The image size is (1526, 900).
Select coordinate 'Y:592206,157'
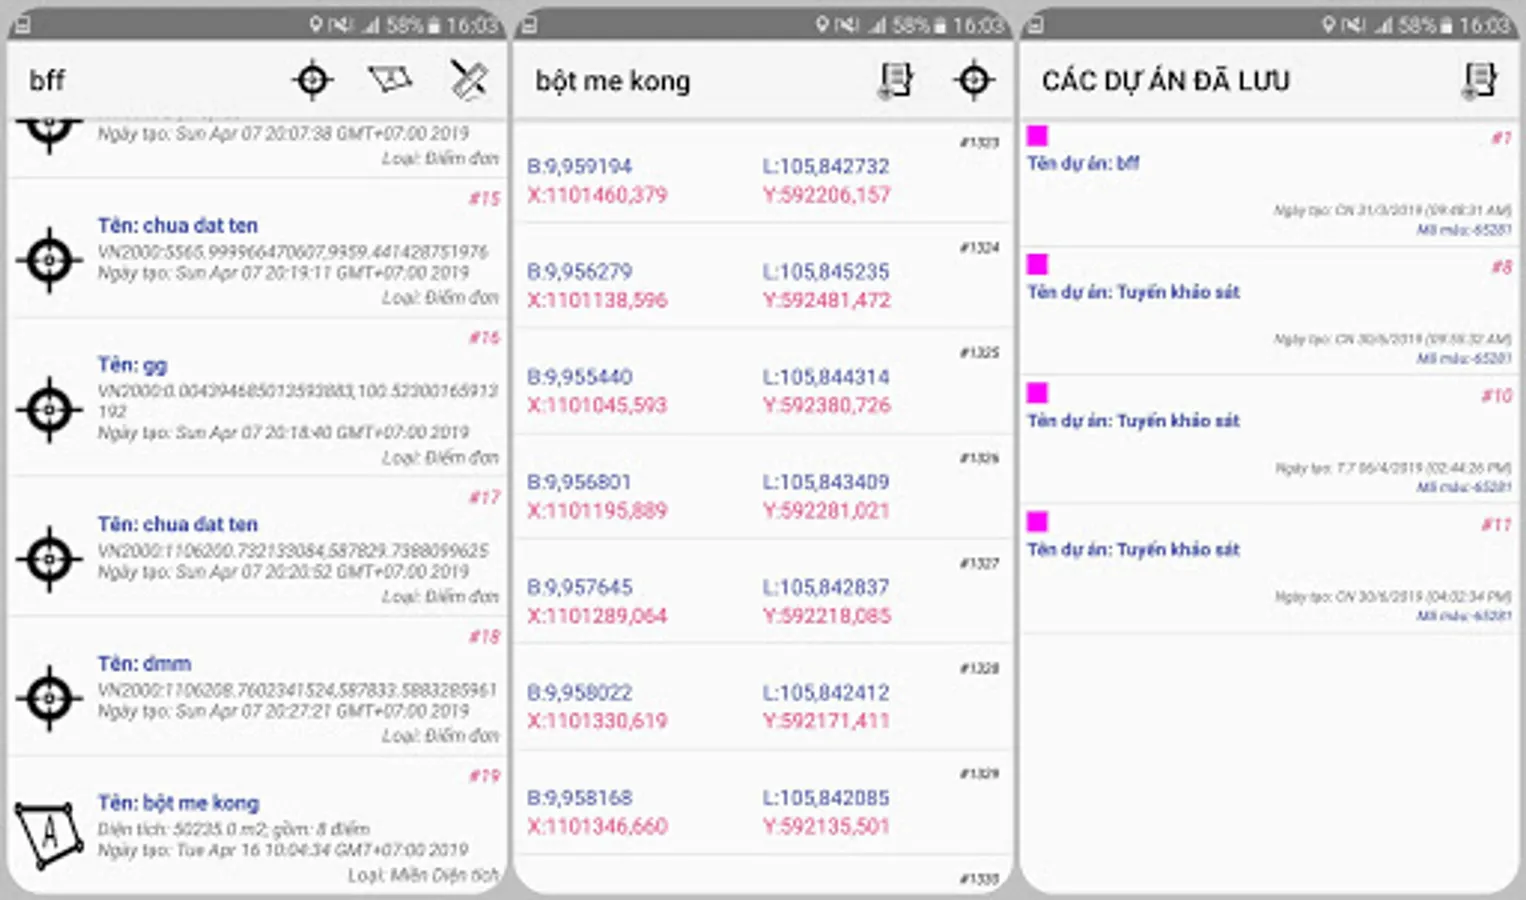(x=826, y=195)
